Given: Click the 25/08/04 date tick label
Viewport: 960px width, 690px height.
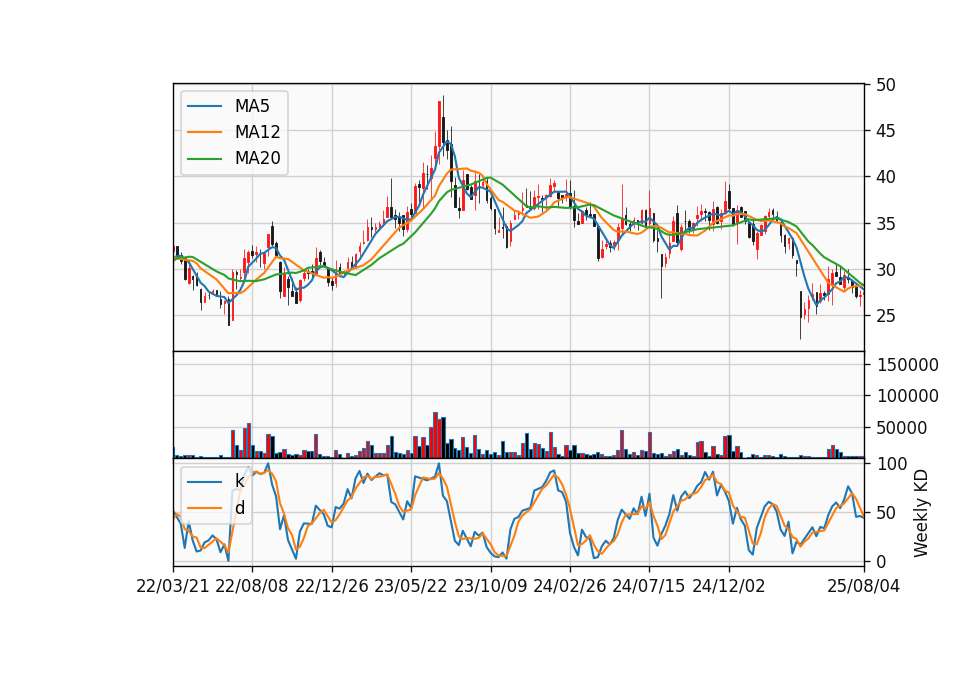Looking at the screenshot, I should [864, 586].
